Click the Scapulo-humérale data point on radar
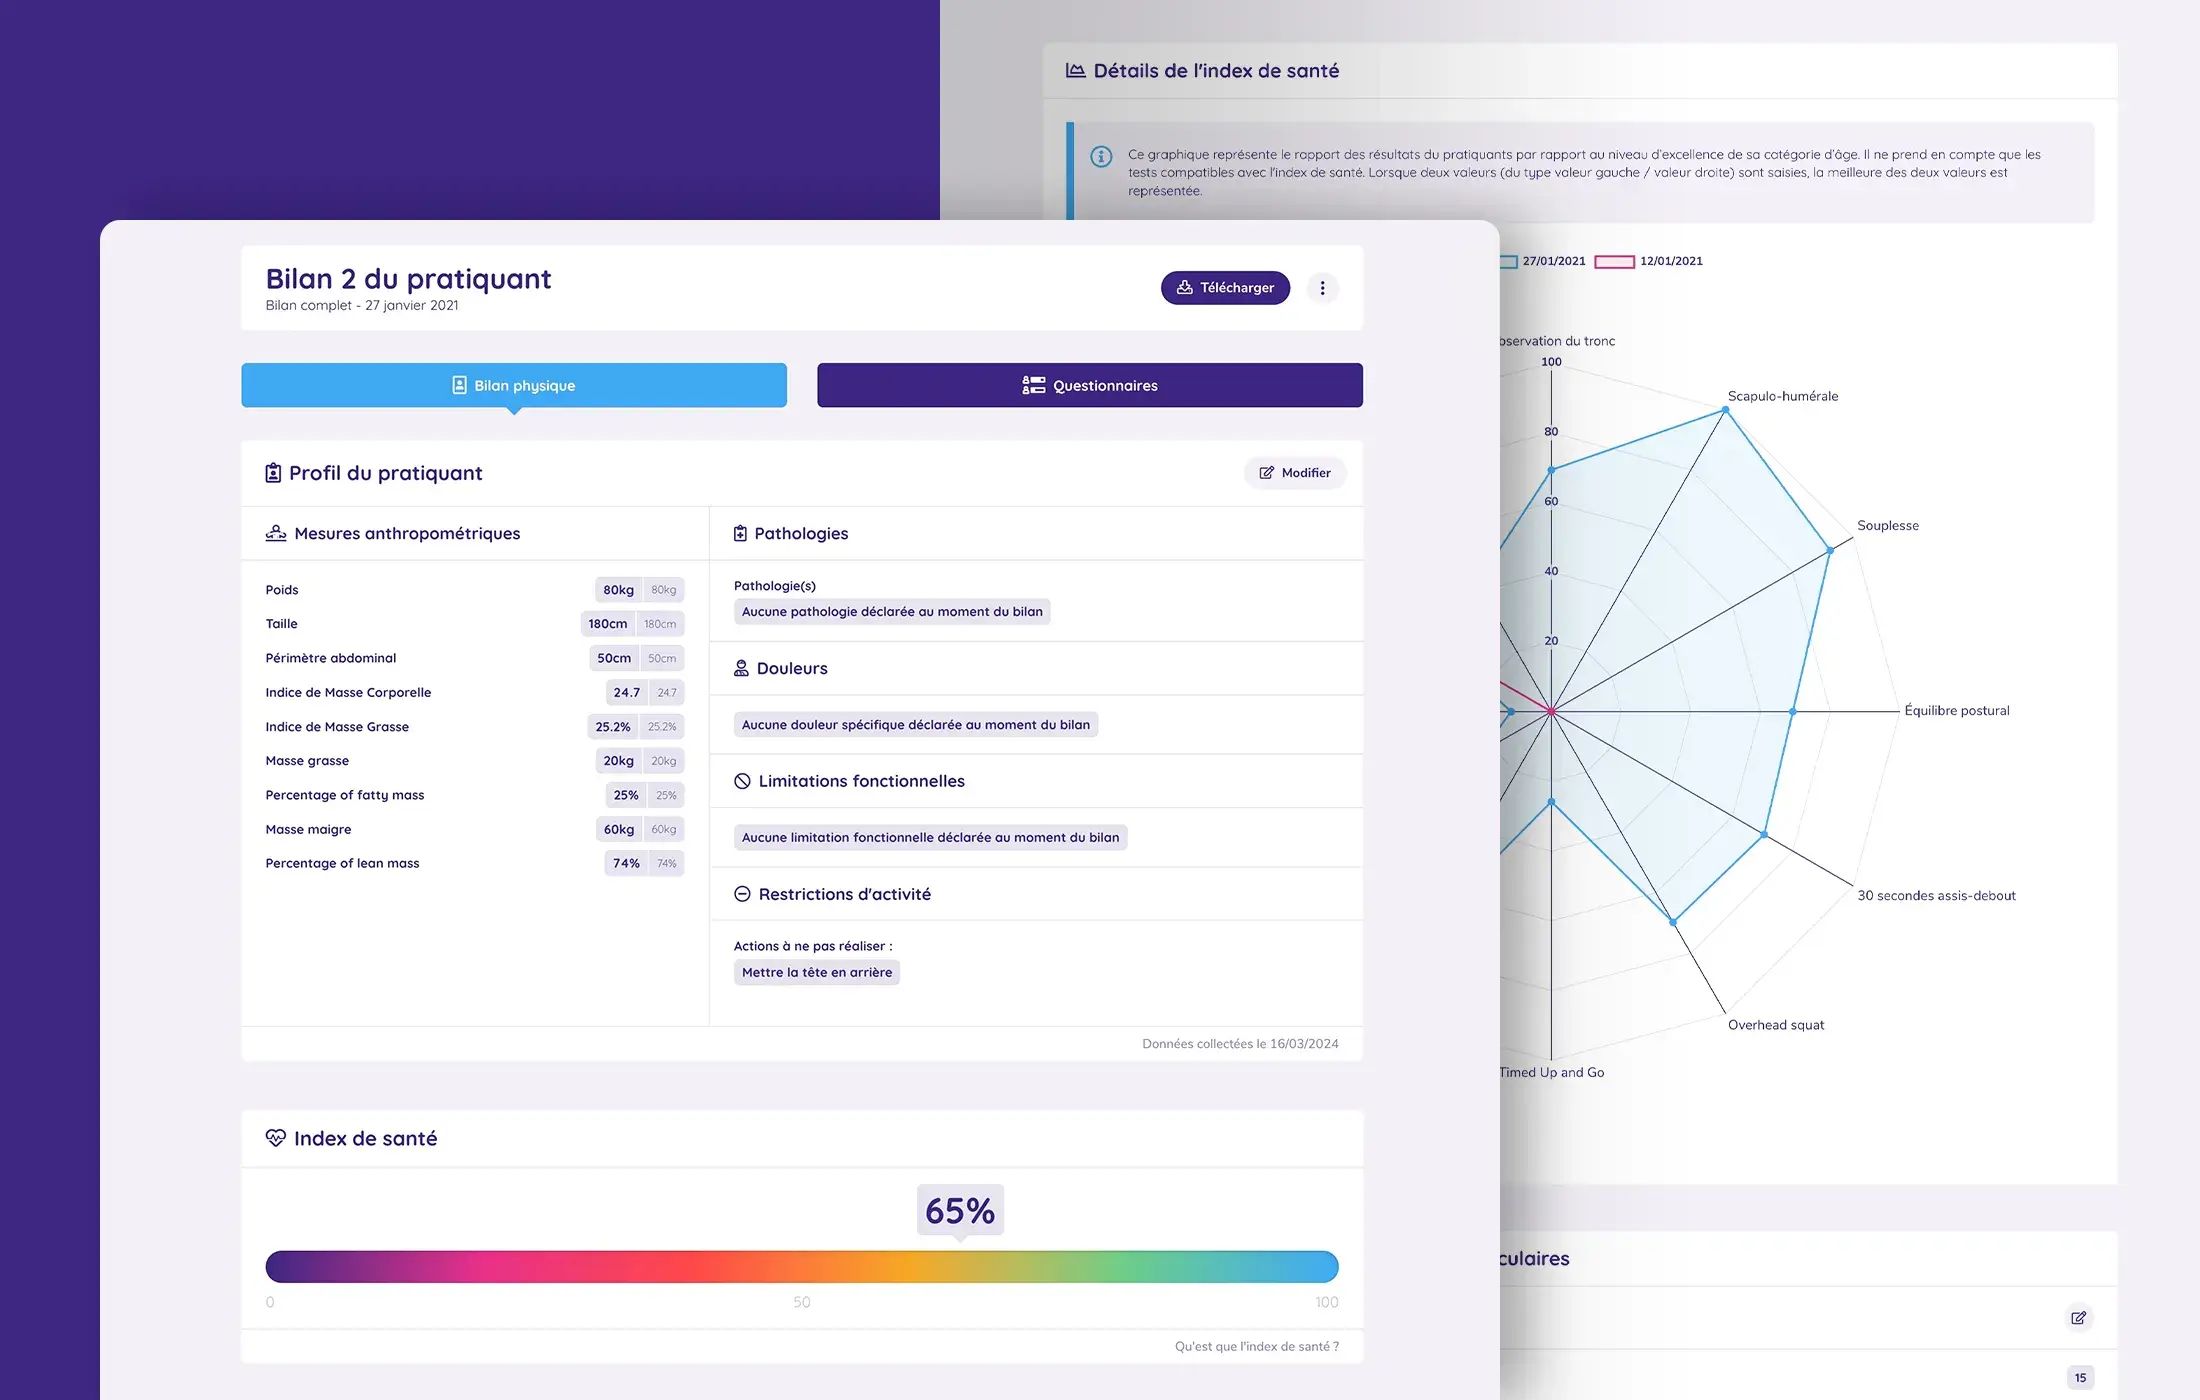This screenshot has height=1400, width=2200. pyautogui.click(x=1725, y=410)
